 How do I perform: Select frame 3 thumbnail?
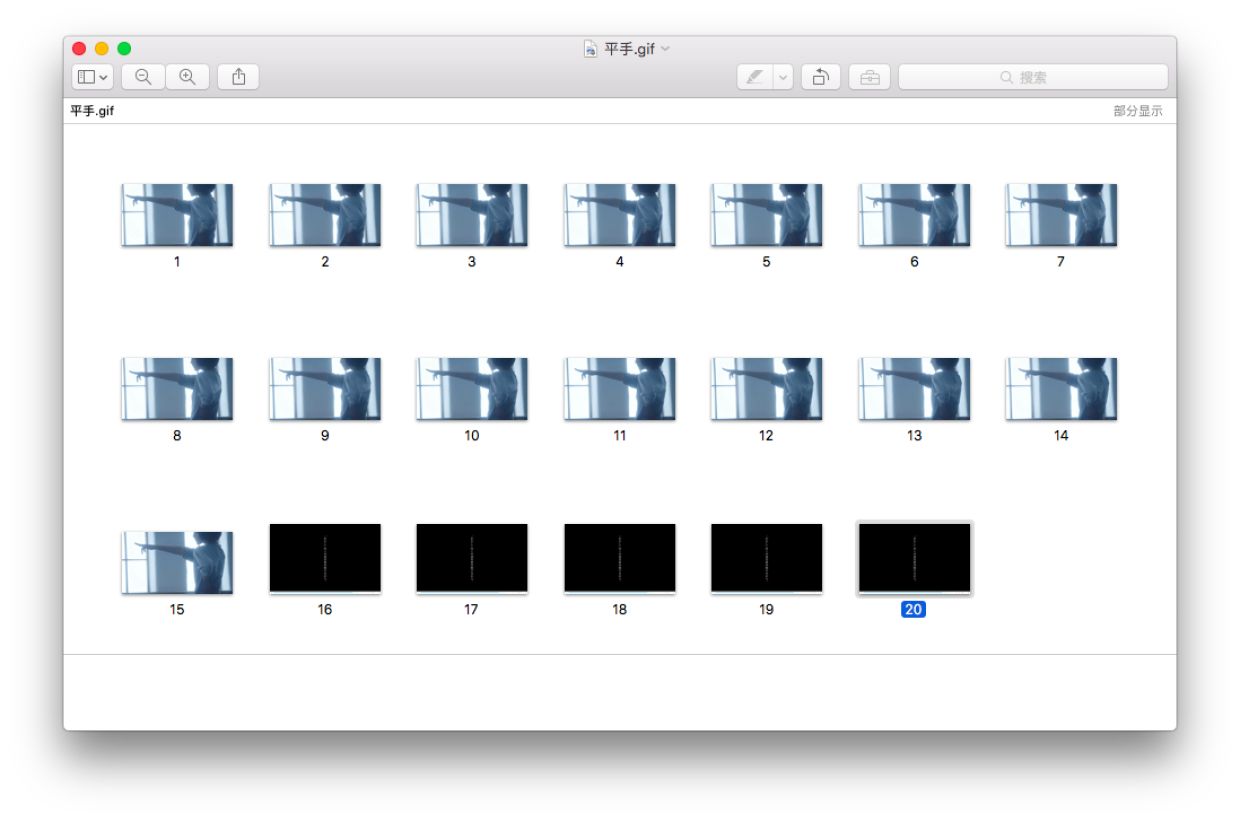point(472,215)
